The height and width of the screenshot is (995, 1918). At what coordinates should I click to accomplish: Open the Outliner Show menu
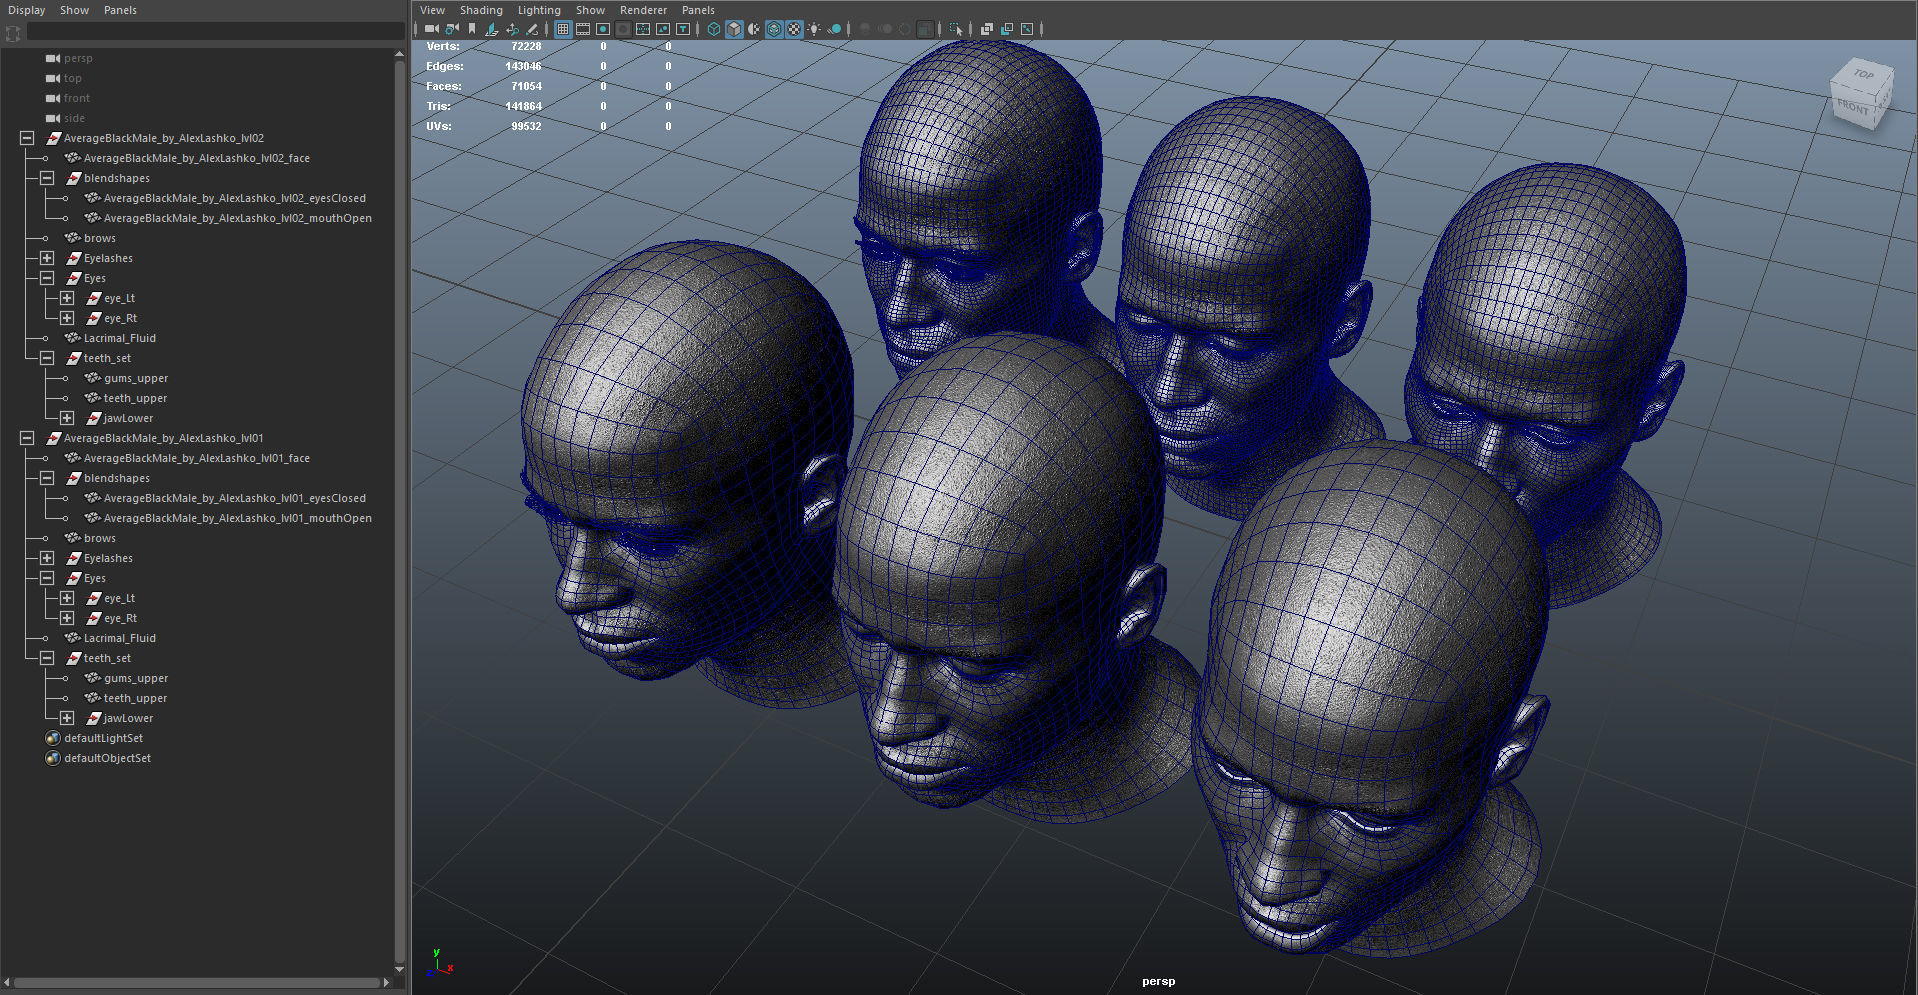coord(74,10)
